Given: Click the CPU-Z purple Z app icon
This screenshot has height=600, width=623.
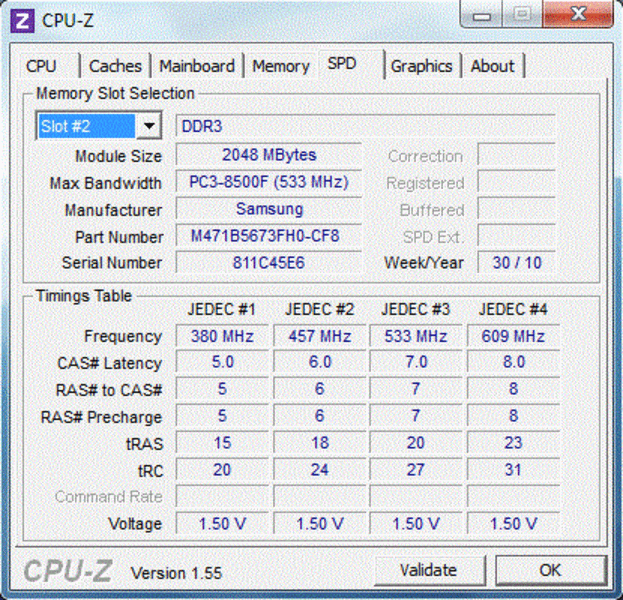Looking at the screenshot, I should [x=22, y=20].
